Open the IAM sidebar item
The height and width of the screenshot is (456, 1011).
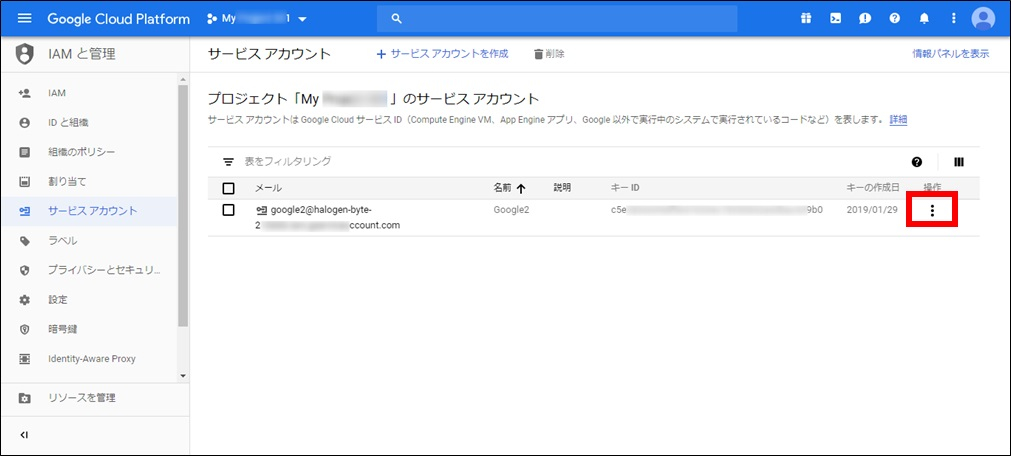tap(89, 94)
